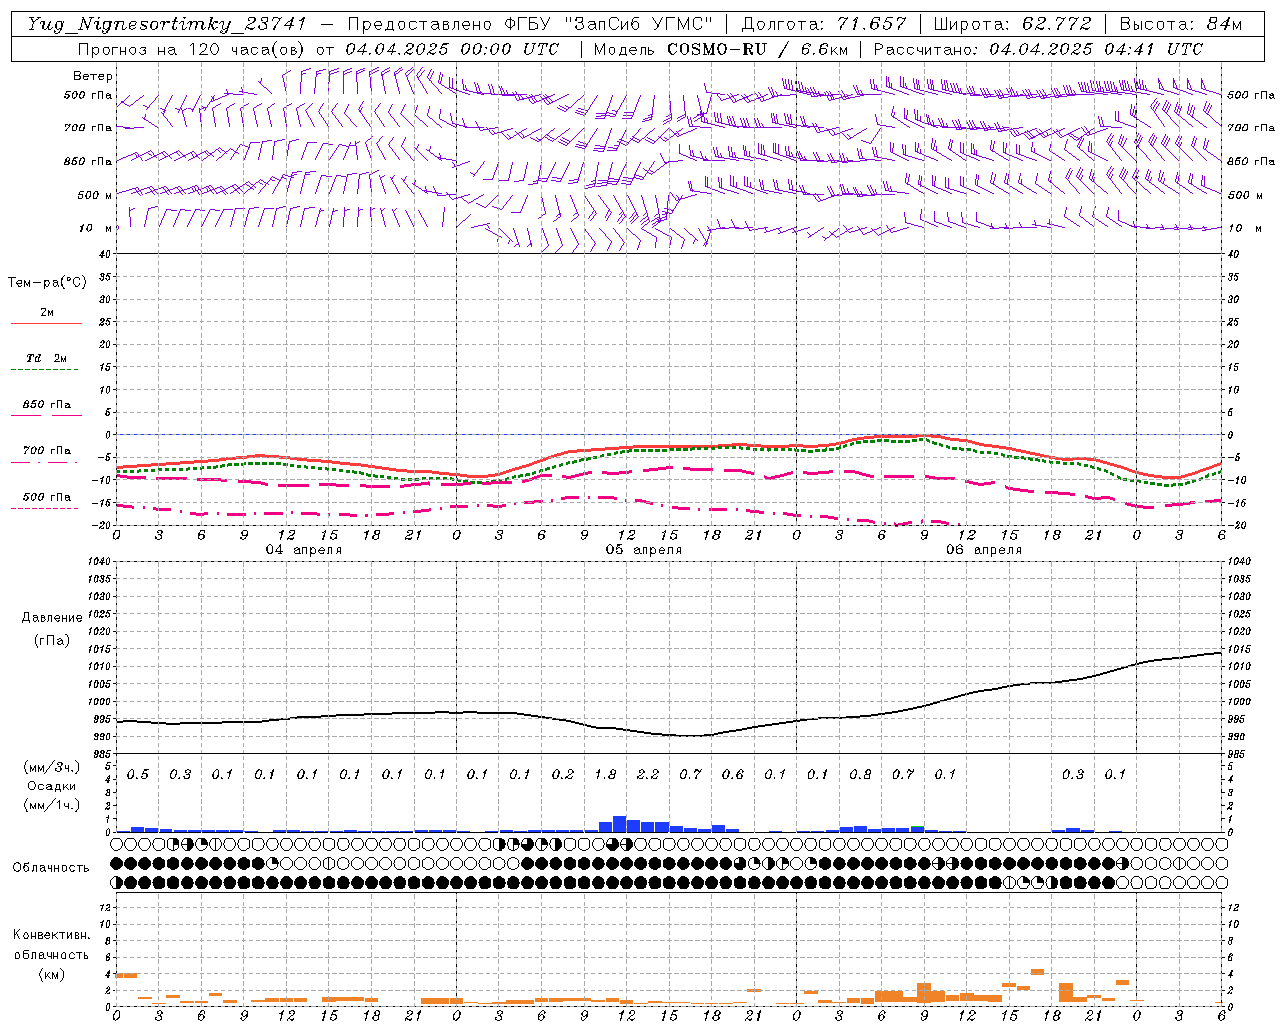1280x1024 pixels.
Task: Click the '06 апреля' date label
Action: [x=983, y=550]
